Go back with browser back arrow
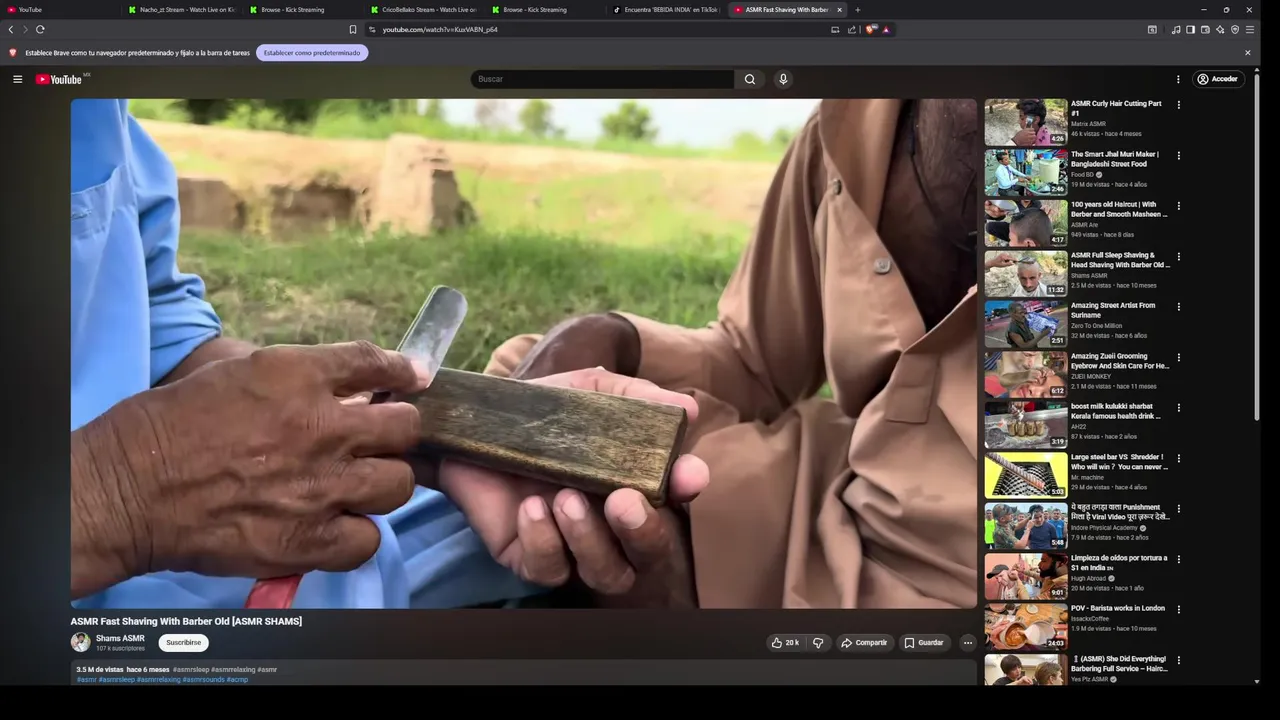 (11, 29)
